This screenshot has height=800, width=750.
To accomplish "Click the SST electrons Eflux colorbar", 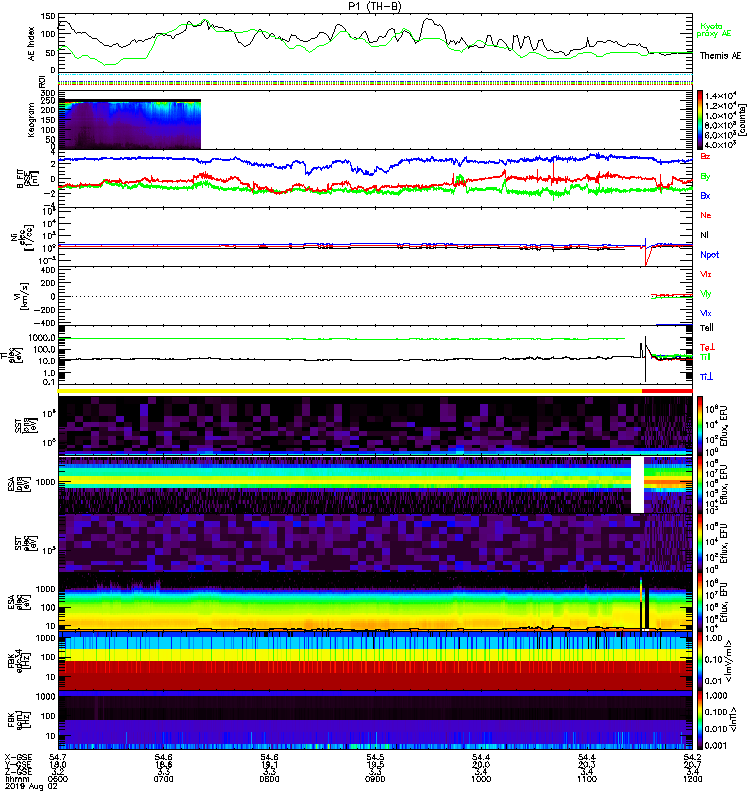I will (x=700, y=543).
